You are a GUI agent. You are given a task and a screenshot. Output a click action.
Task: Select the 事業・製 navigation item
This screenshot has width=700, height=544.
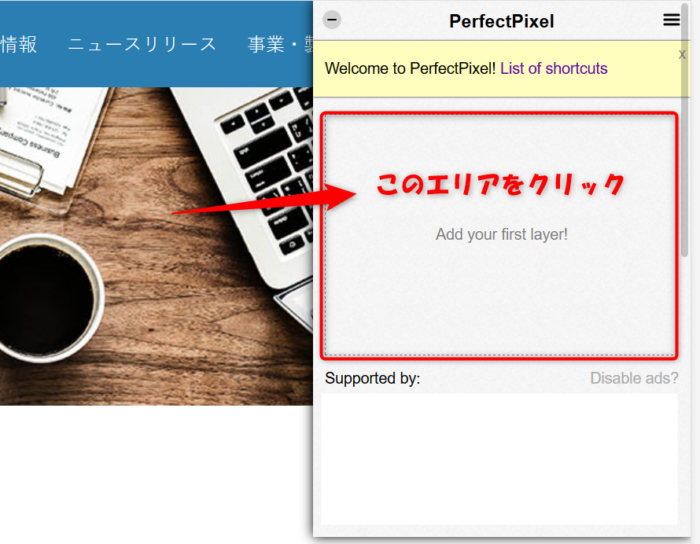(279, 44)
